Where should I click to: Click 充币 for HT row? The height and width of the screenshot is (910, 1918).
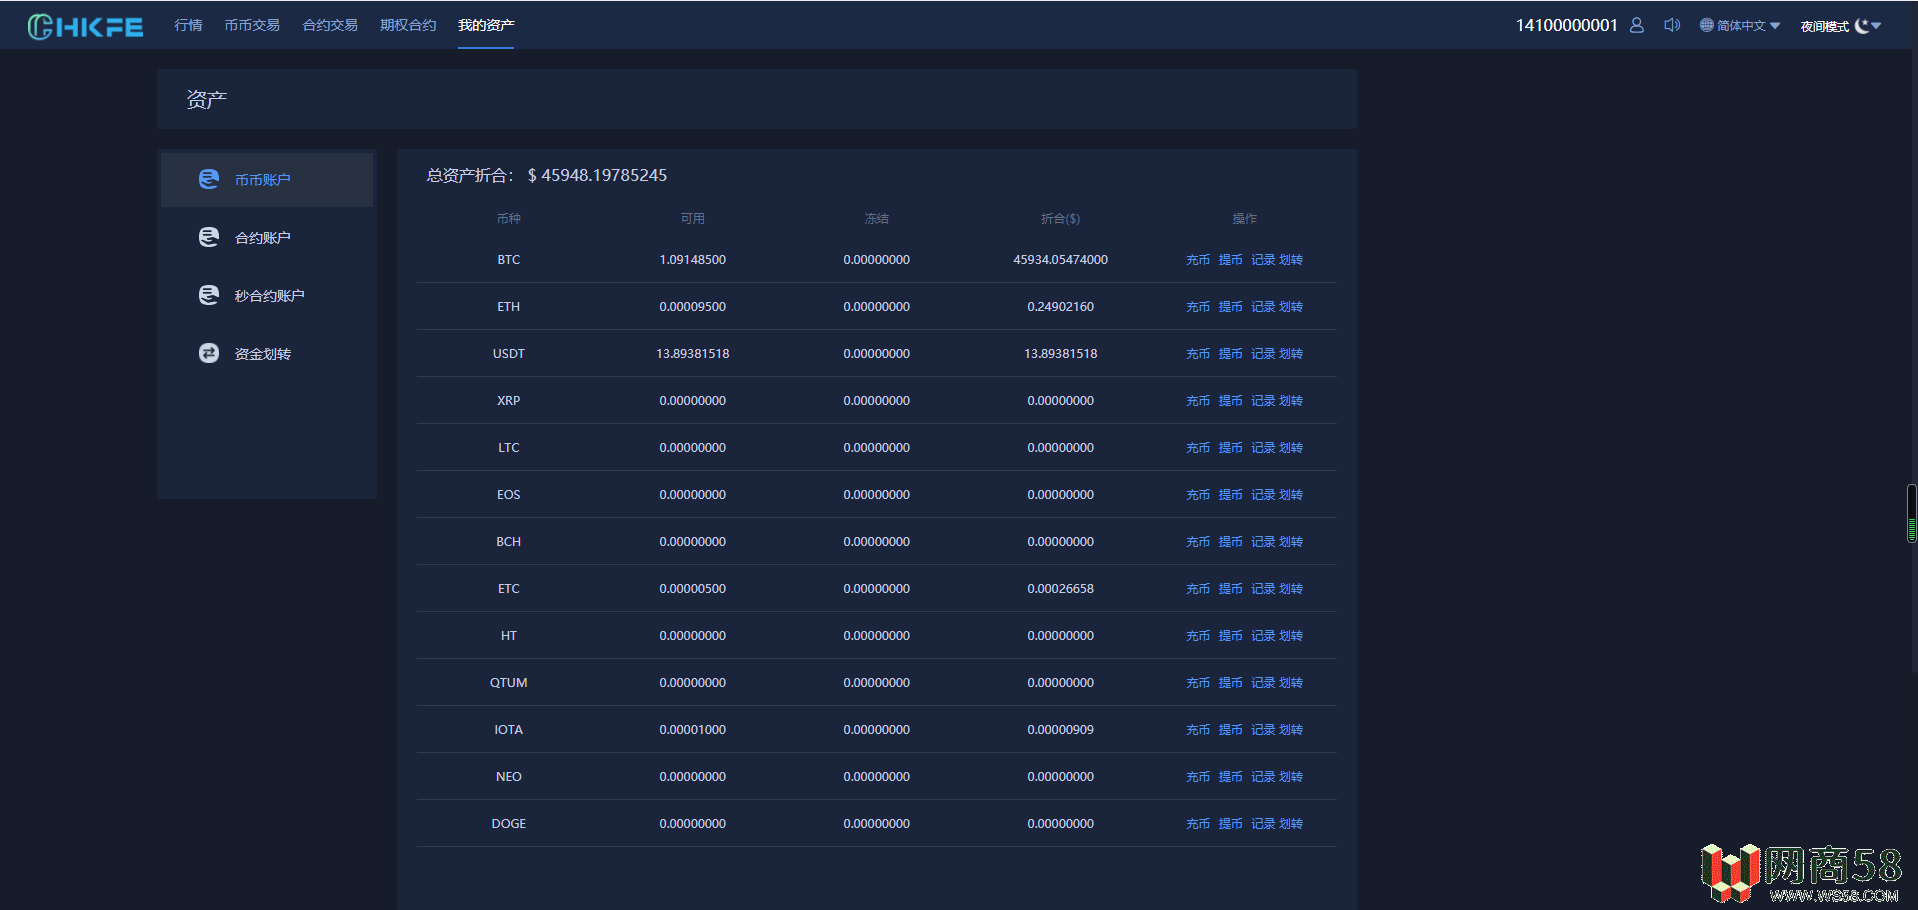point(1198,636)
